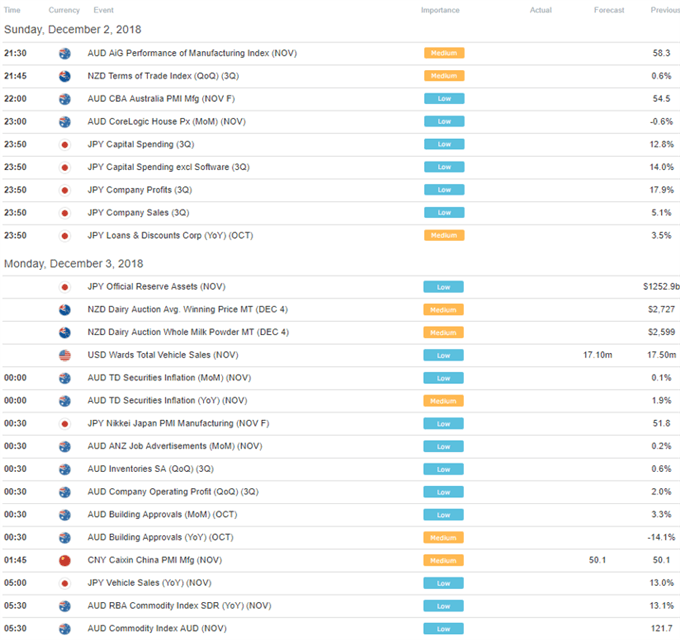Click the Forecast column header

click(609, 10)
